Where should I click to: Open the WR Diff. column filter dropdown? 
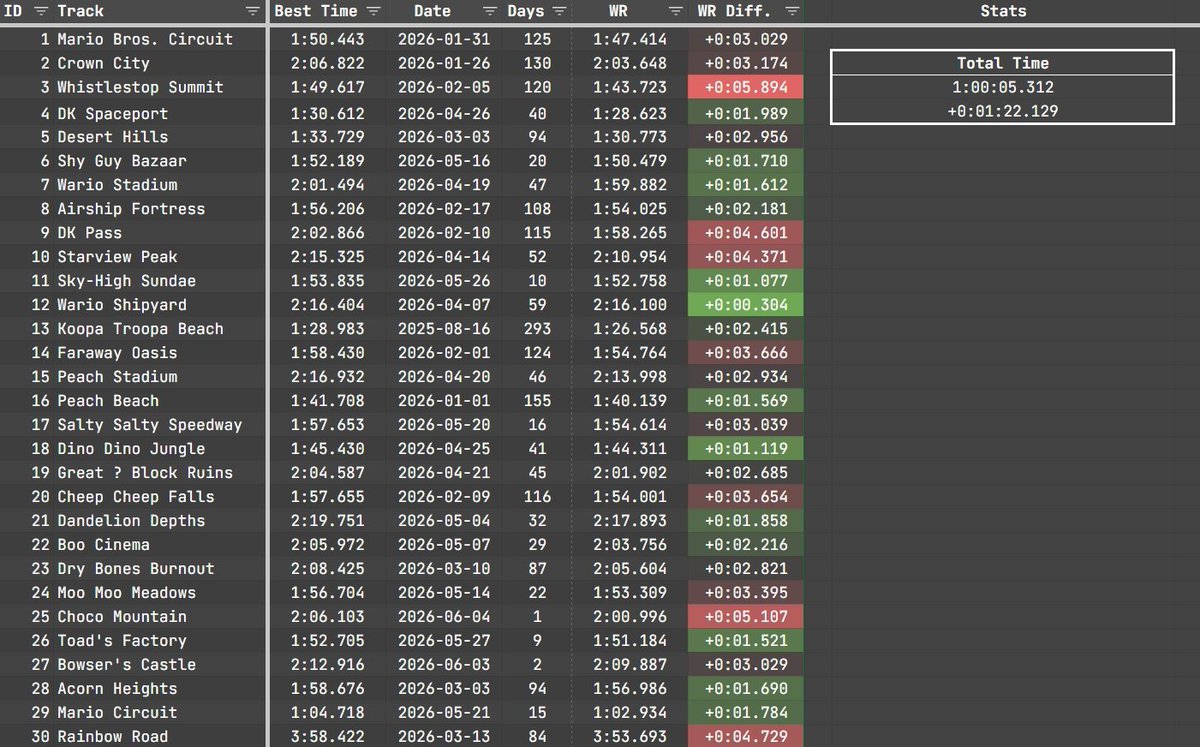tap(792, 12)
